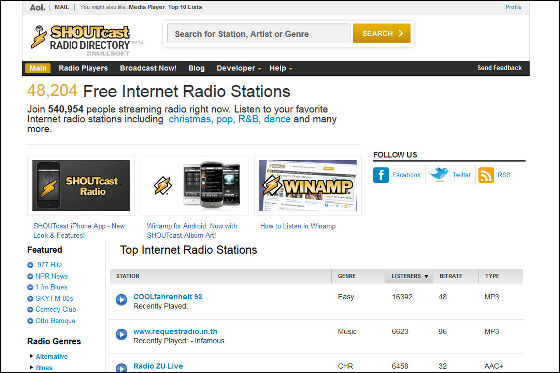
Task: Click the Profile link at top right
Action: [513, 7]
